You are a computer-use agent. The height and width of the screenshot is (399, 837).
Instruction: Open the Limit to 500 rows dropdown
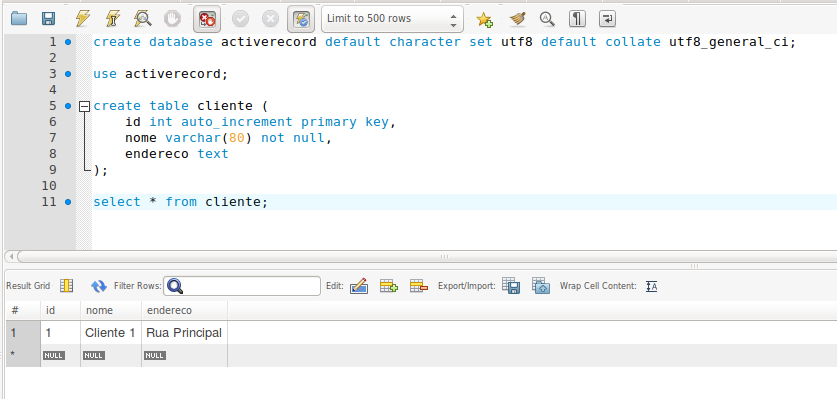tap(392, 19)
